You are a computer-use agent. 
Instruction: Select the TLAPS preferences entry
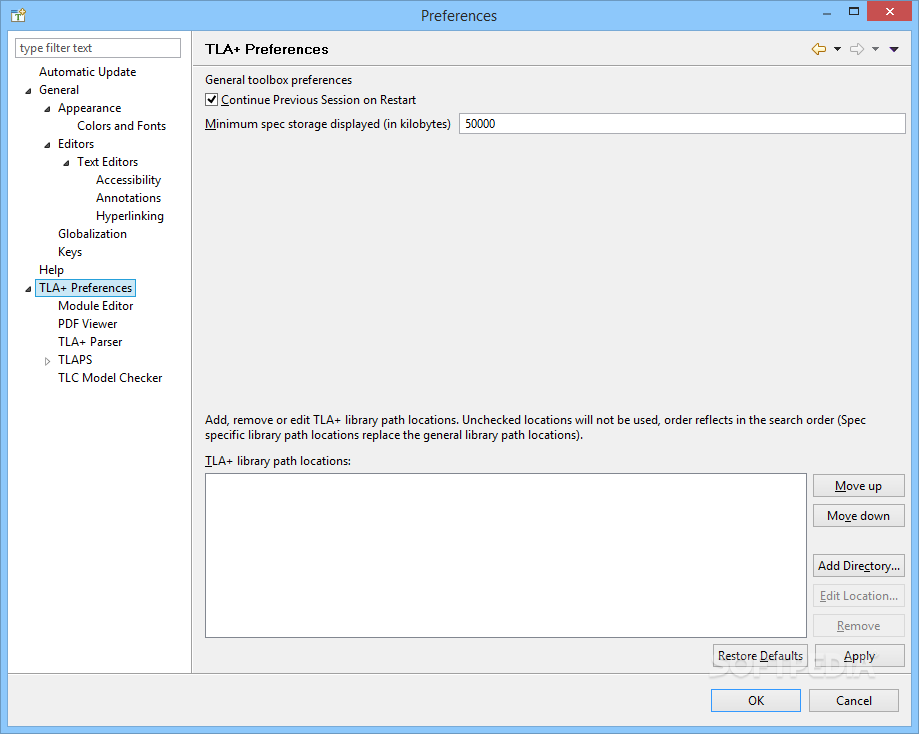pos(75,360)
